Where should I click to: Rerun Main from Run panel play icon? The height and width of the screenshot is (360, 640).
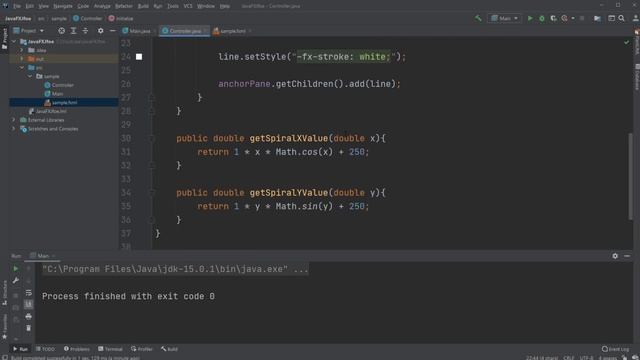click(16, 269)
